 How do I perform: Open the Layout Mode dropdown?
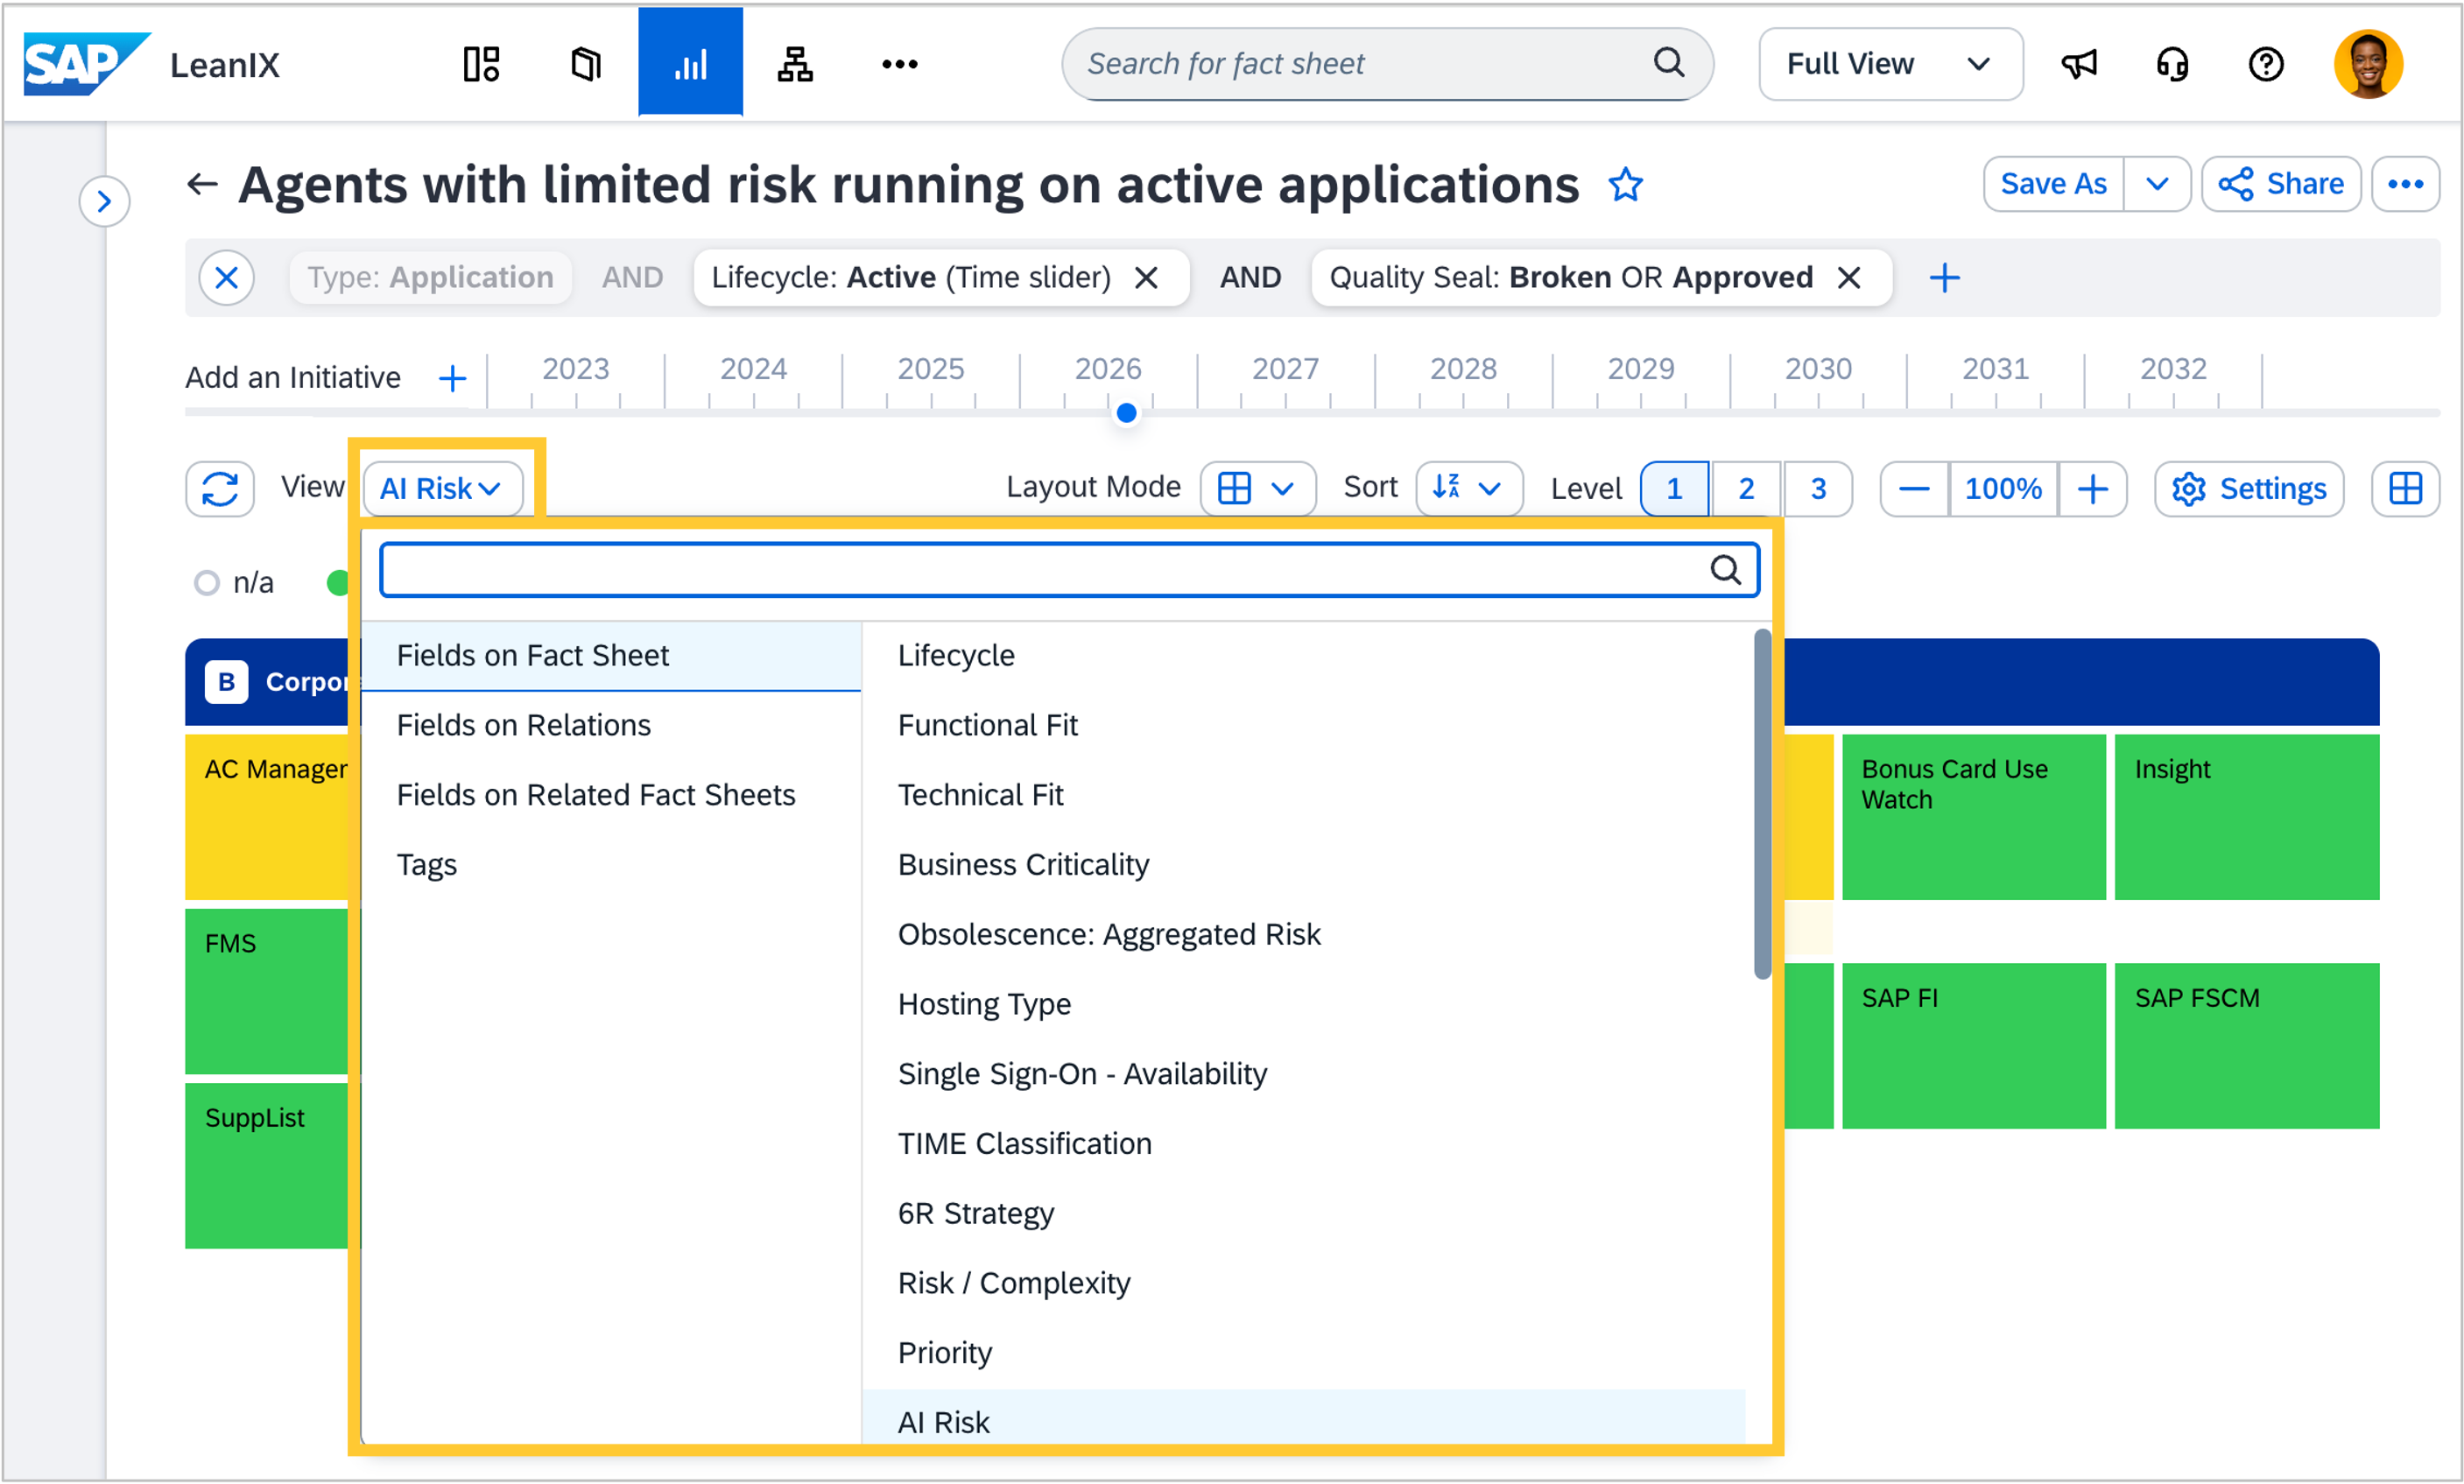click(x=1257, y=489)
